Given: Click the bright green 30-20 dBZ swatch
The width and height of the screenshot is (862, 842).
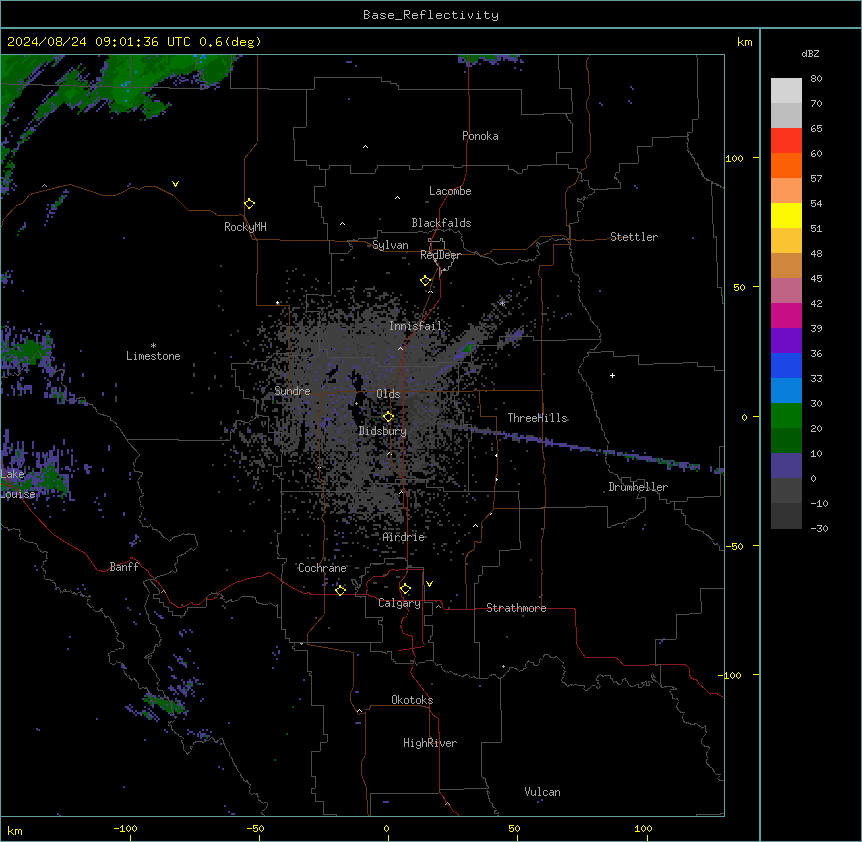Looking at the screenshot, I should point(786,416).
